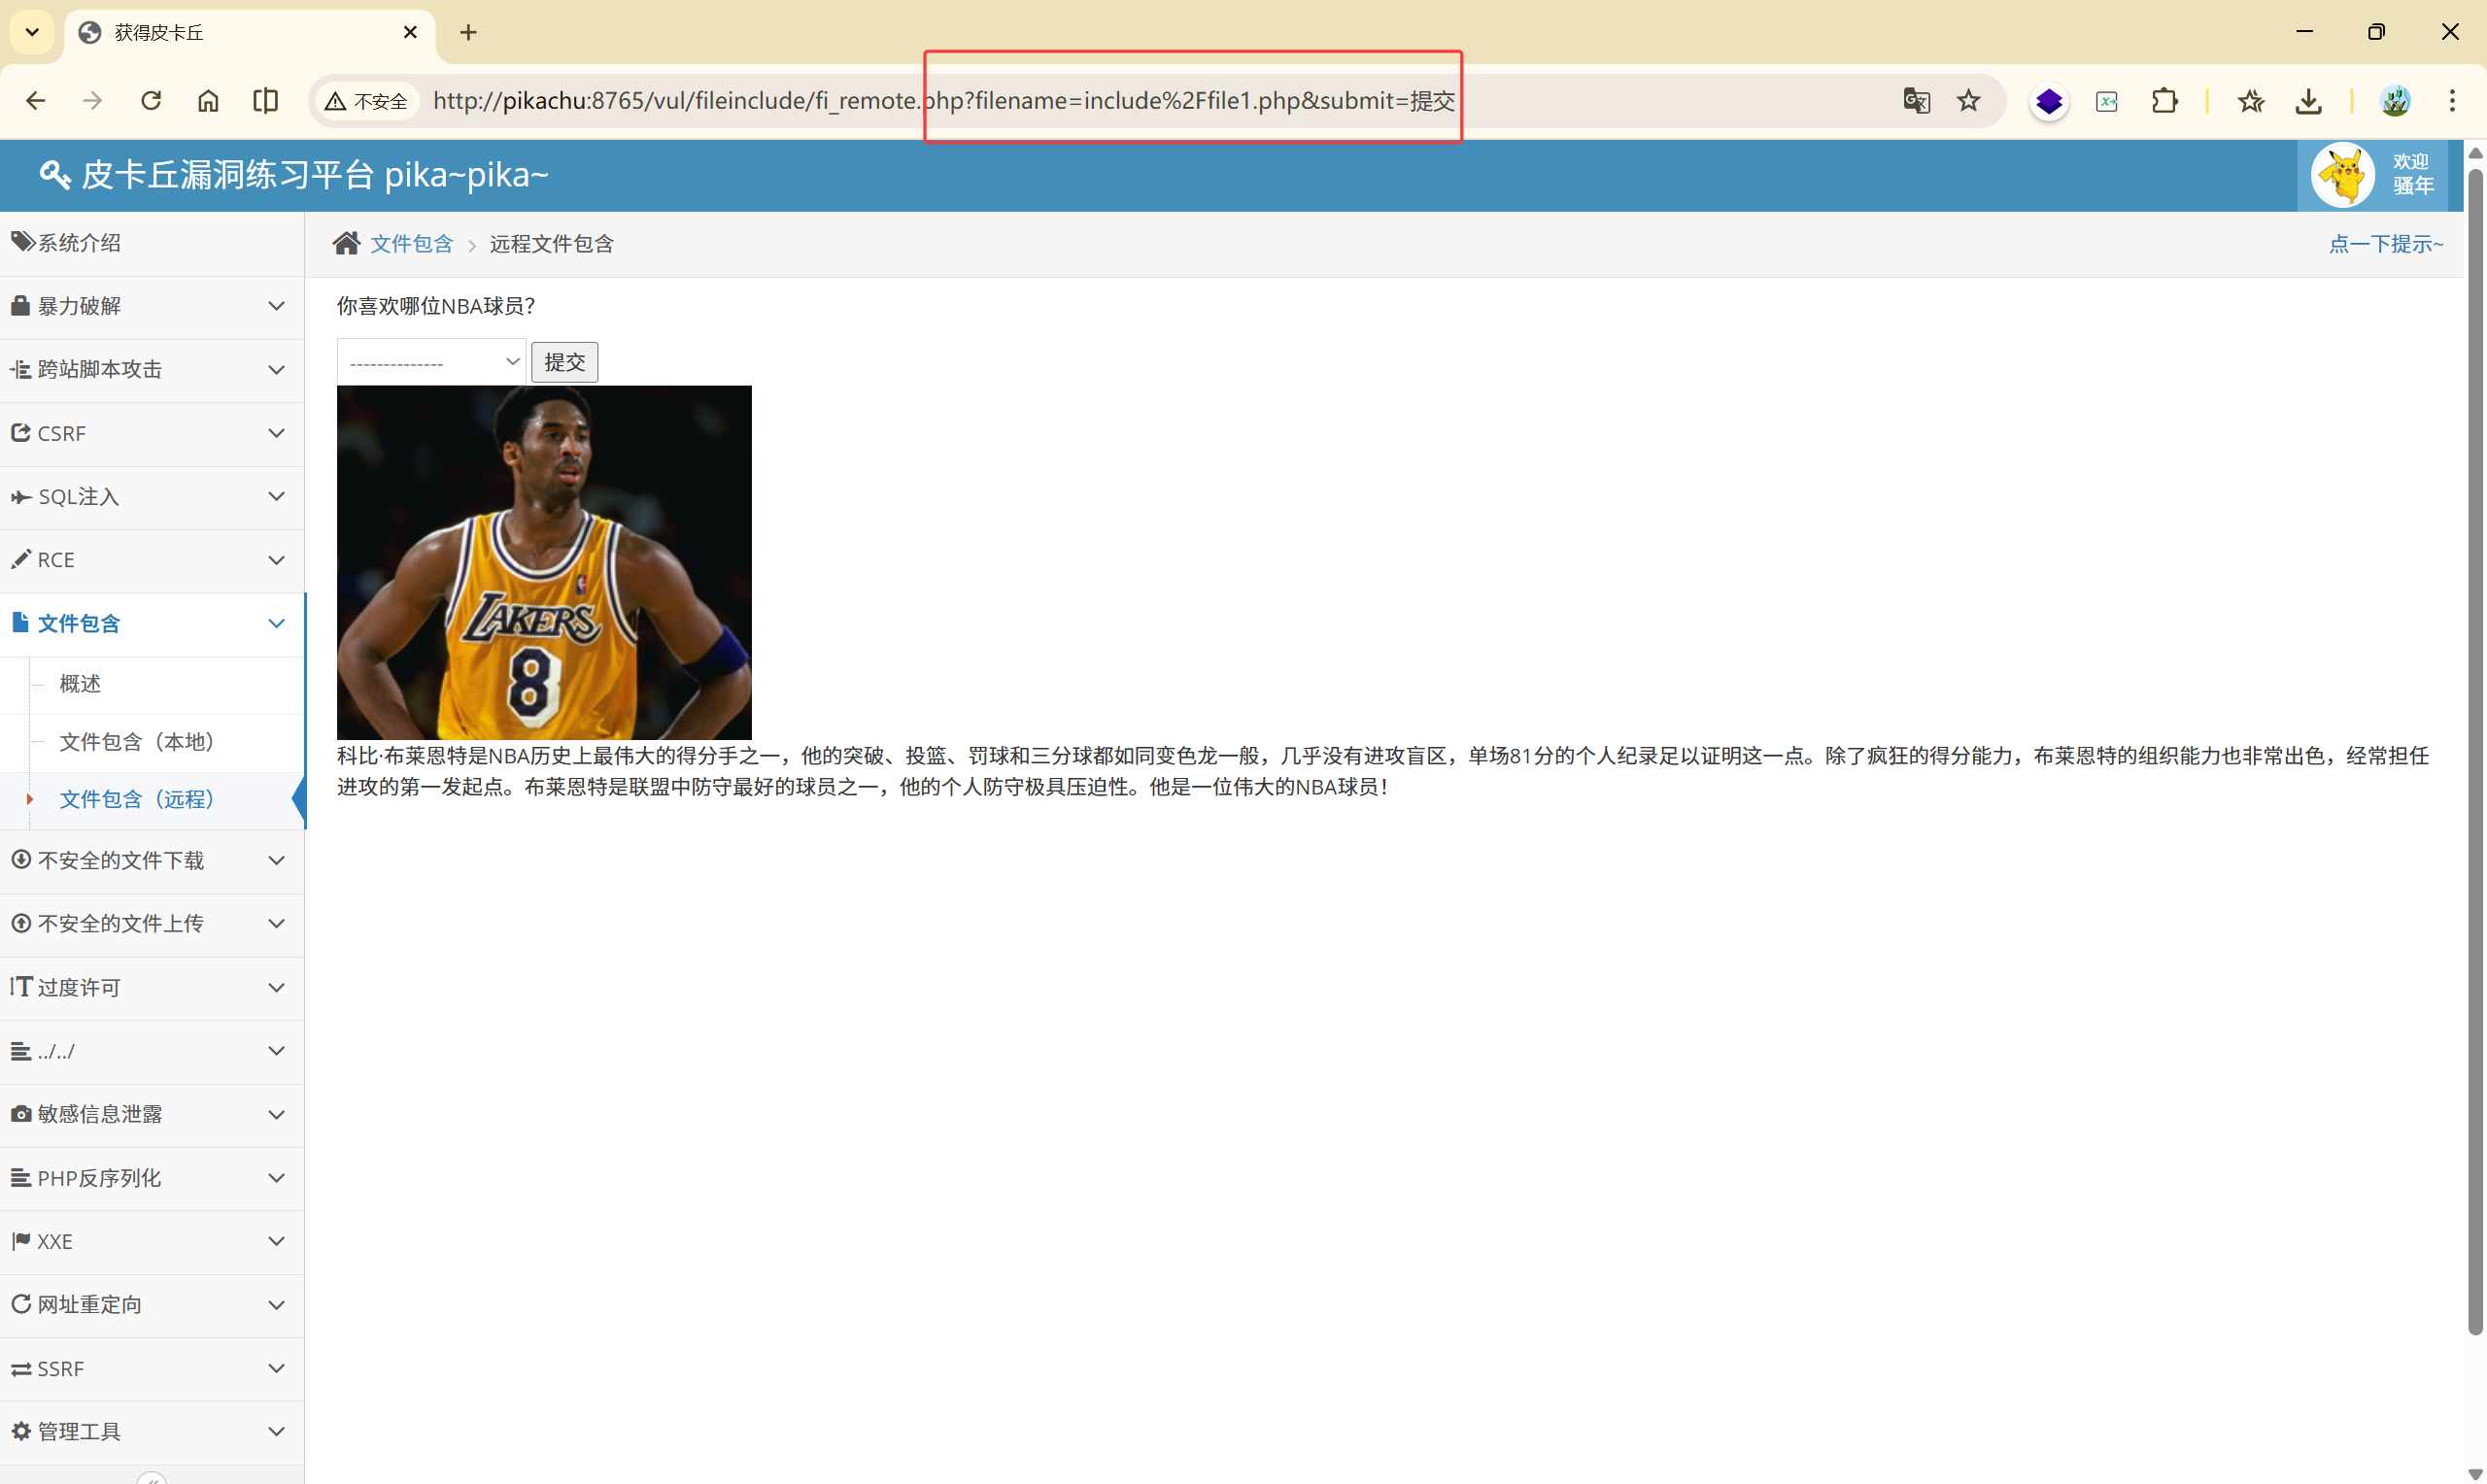
Task: Click the page vertical scrollbar
Action: coord(2474,750)
